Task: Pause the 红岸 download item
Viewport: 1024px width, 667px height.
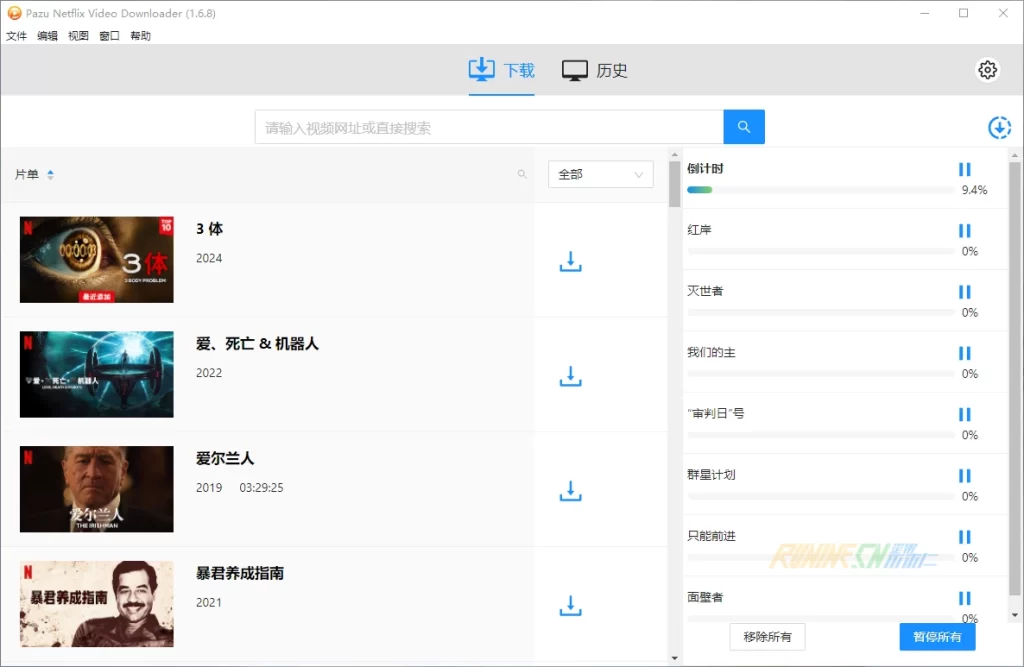Action: tap(965, 231)
